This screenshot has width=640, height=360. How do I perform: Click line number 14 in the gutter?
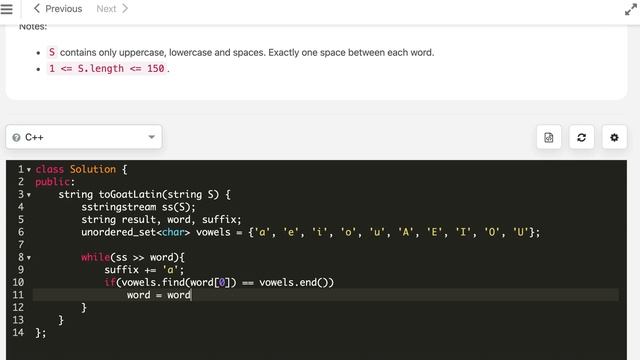[18, 332]
